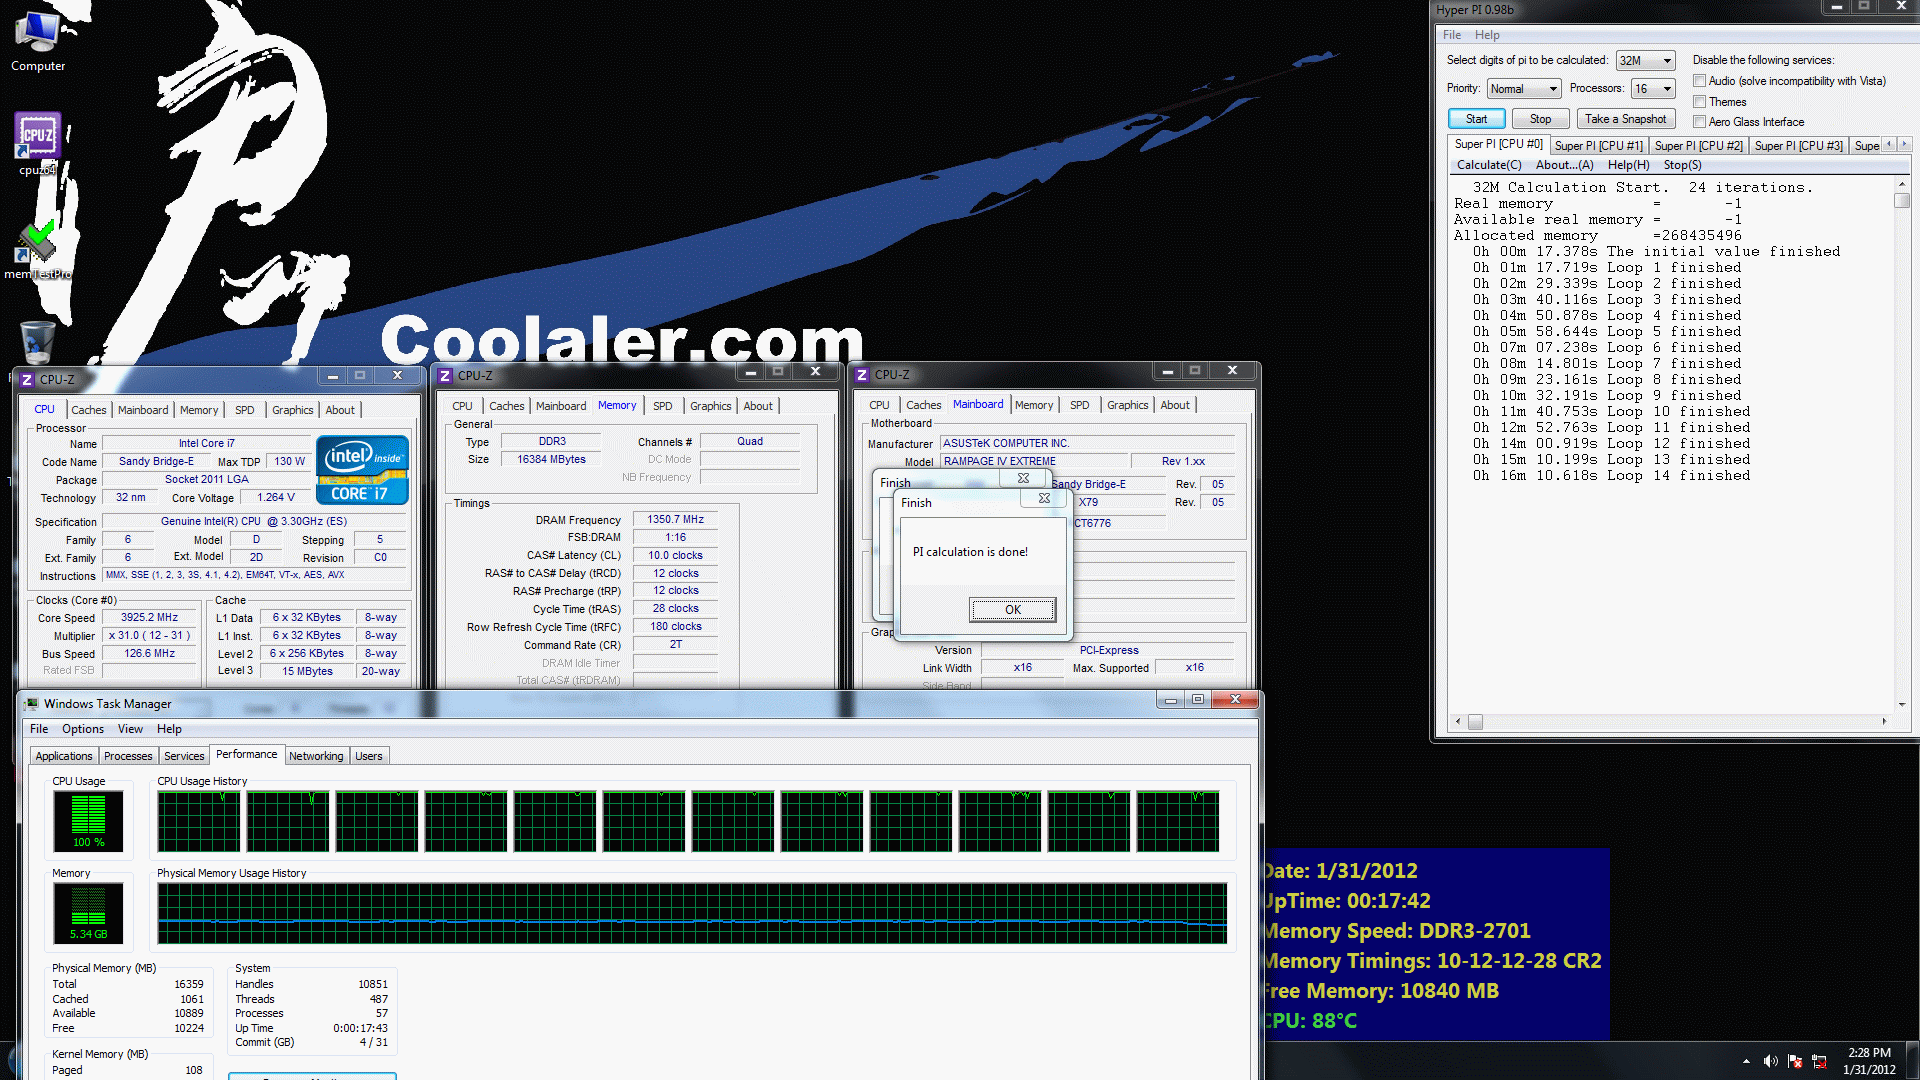Open Task Manager View menu
The image size is (1920, 1080).
[x=130, y=729]
